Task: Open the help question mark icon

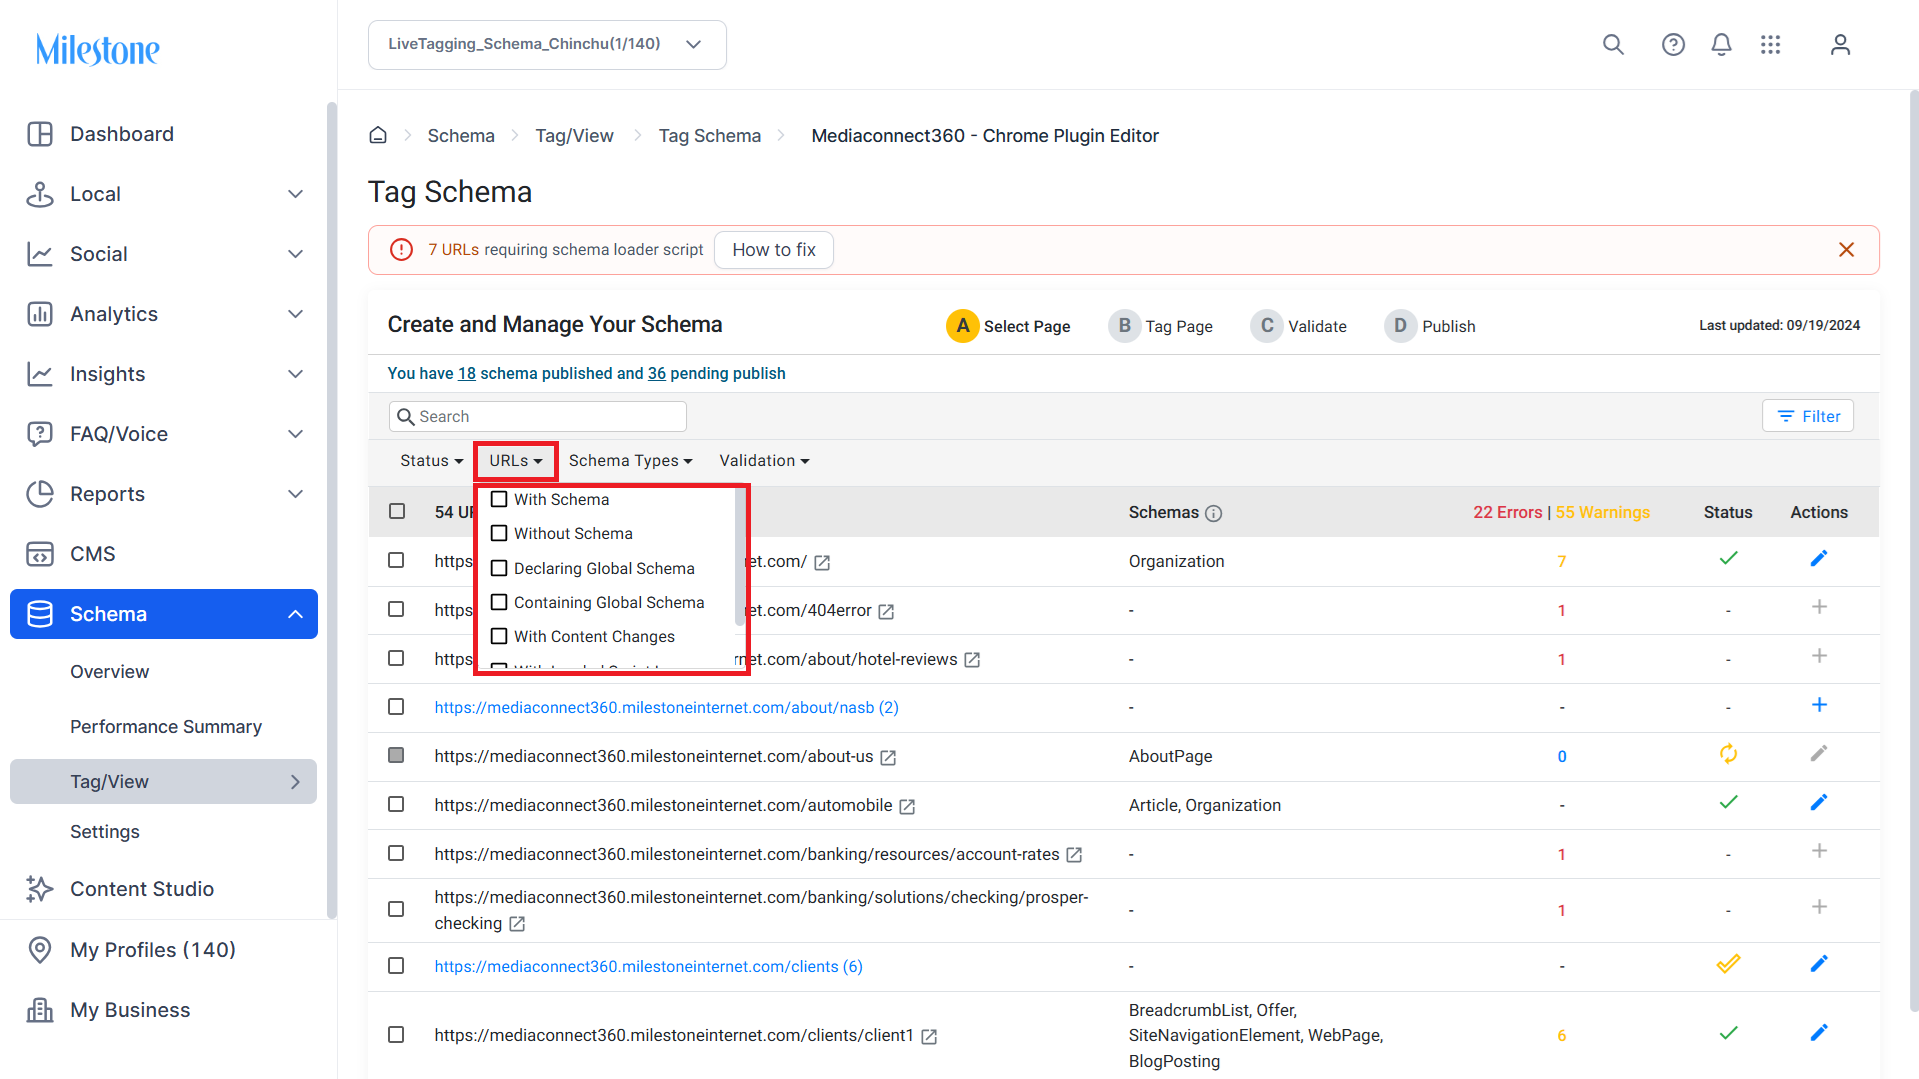Action: click(1673, 45)
